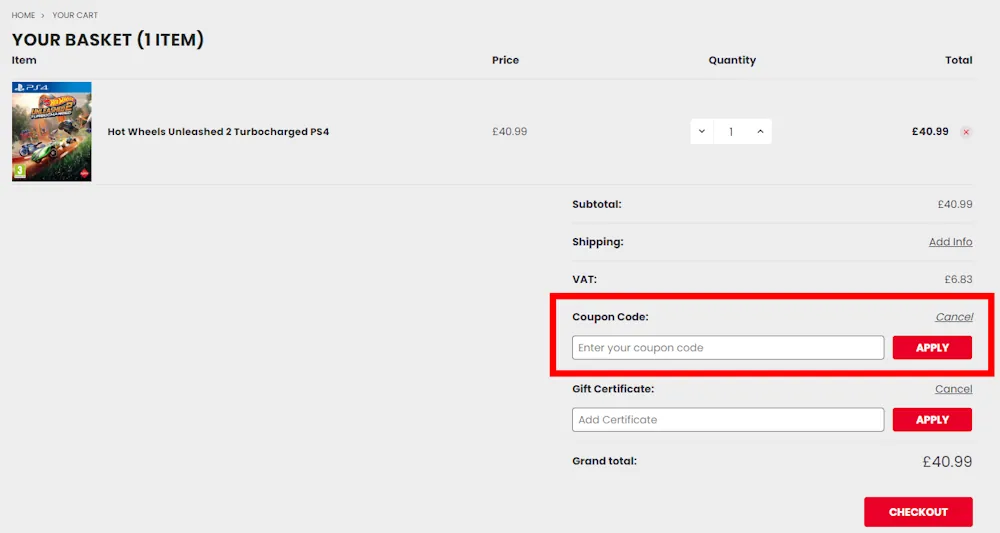The width and height of the screenshot is (1000, 533).
Task: Click the 'Gift Certificate:' label
Action: tap(613, 389)
